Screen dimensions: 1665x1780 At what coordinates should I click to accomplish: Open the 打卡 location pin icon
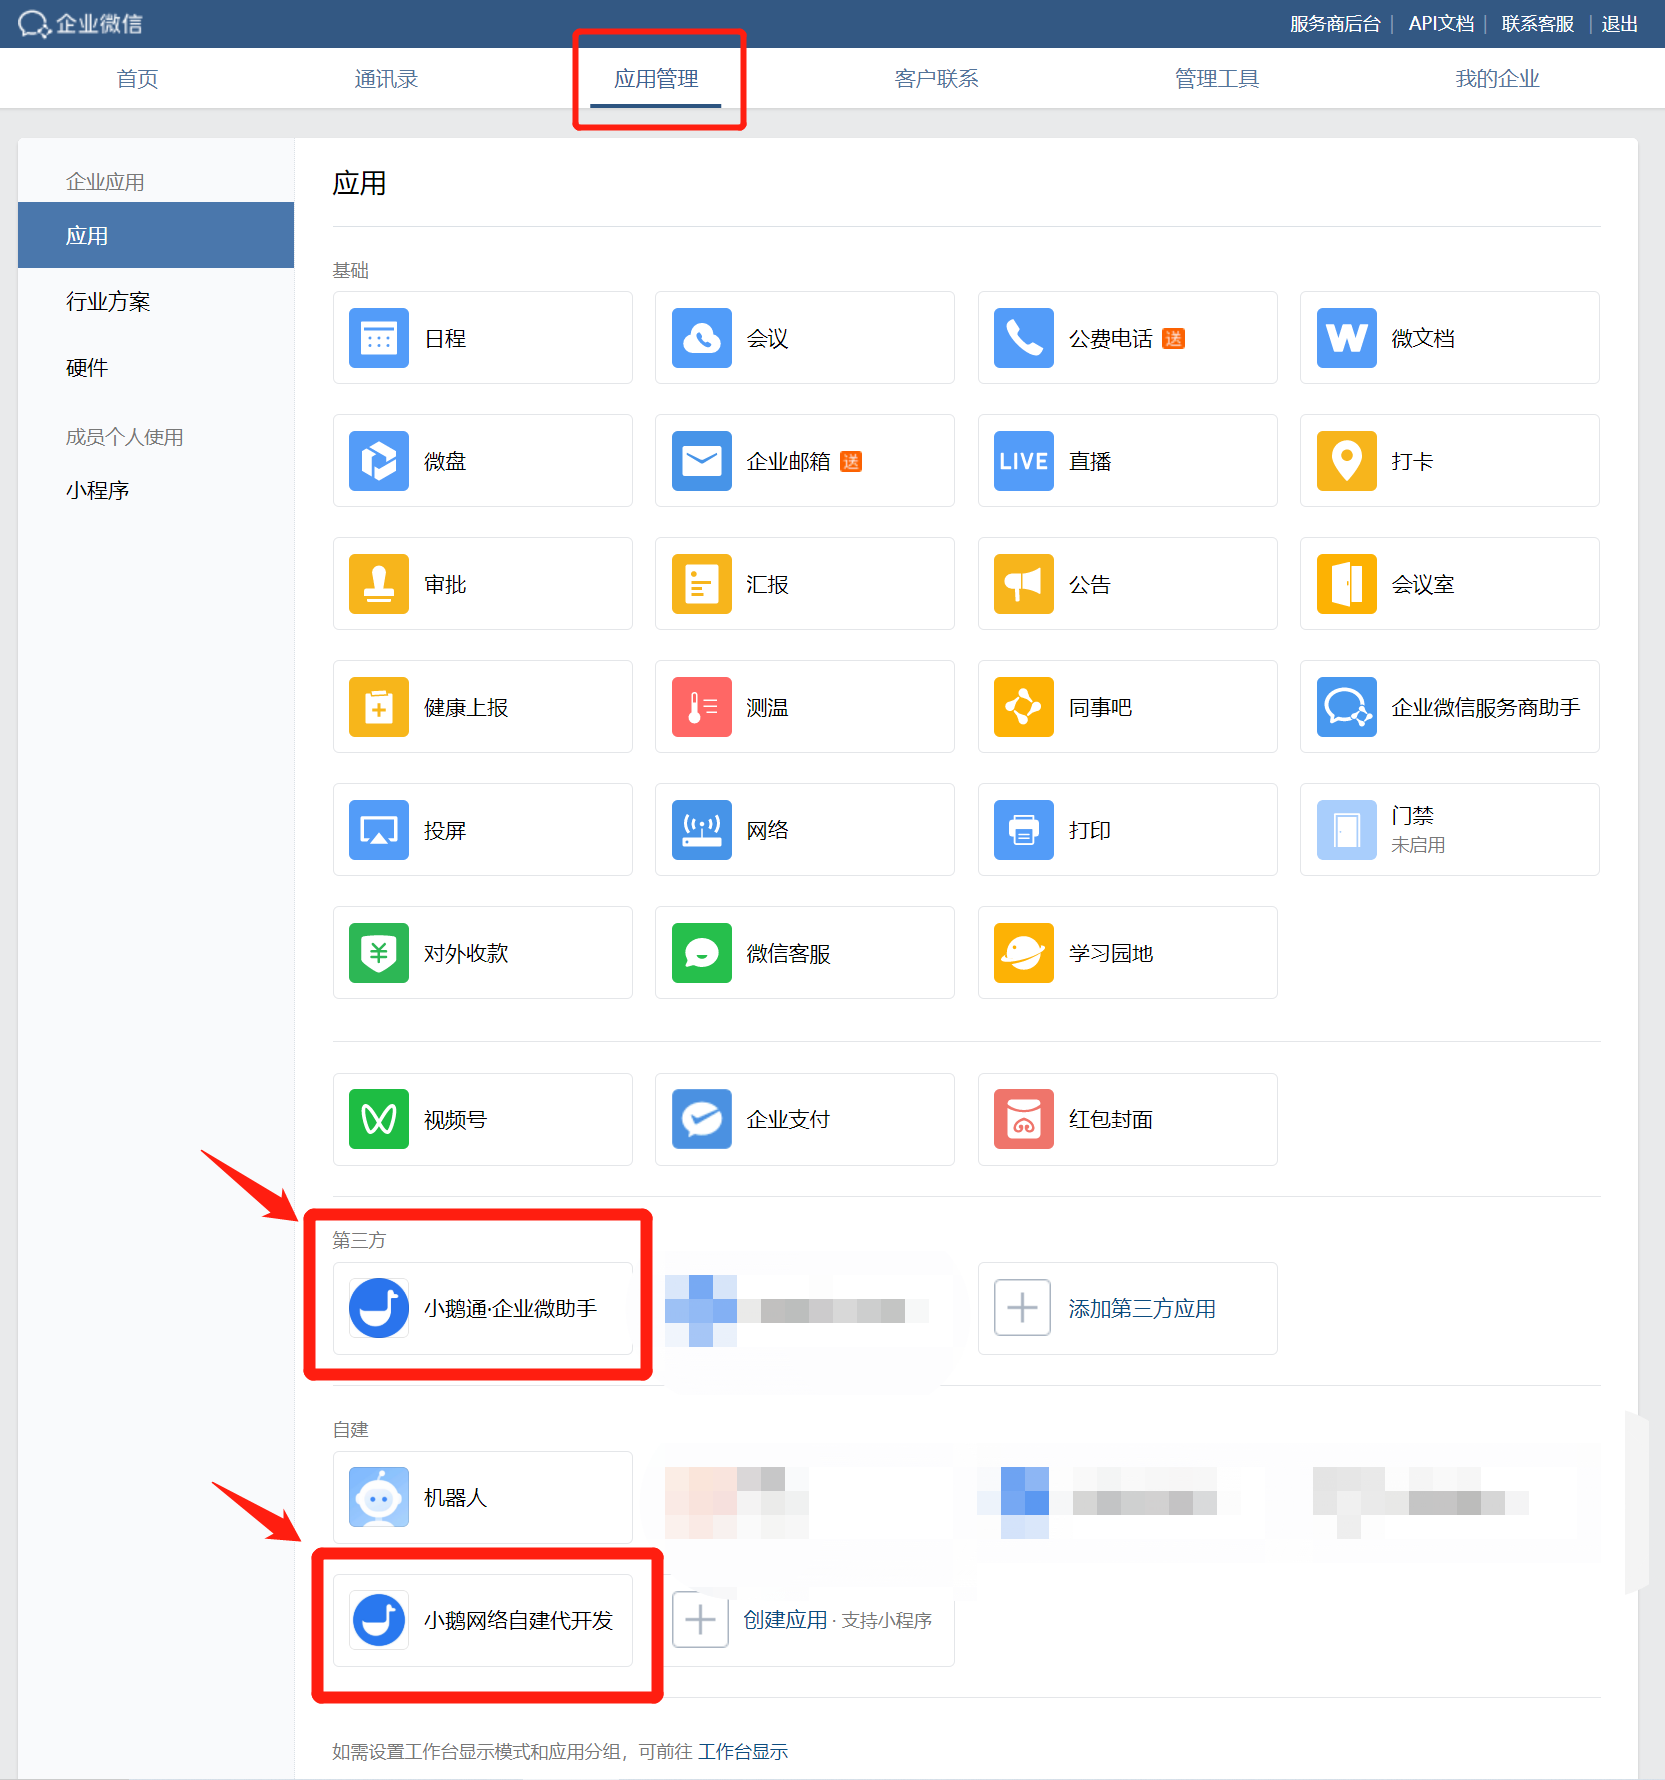tap(1347, 461)
